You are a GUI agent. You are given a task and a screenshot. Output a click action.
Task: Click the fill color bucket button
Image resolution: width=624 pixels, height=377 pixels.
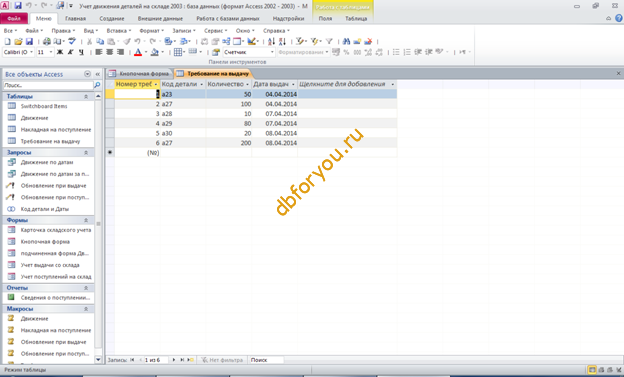point(154,52)
